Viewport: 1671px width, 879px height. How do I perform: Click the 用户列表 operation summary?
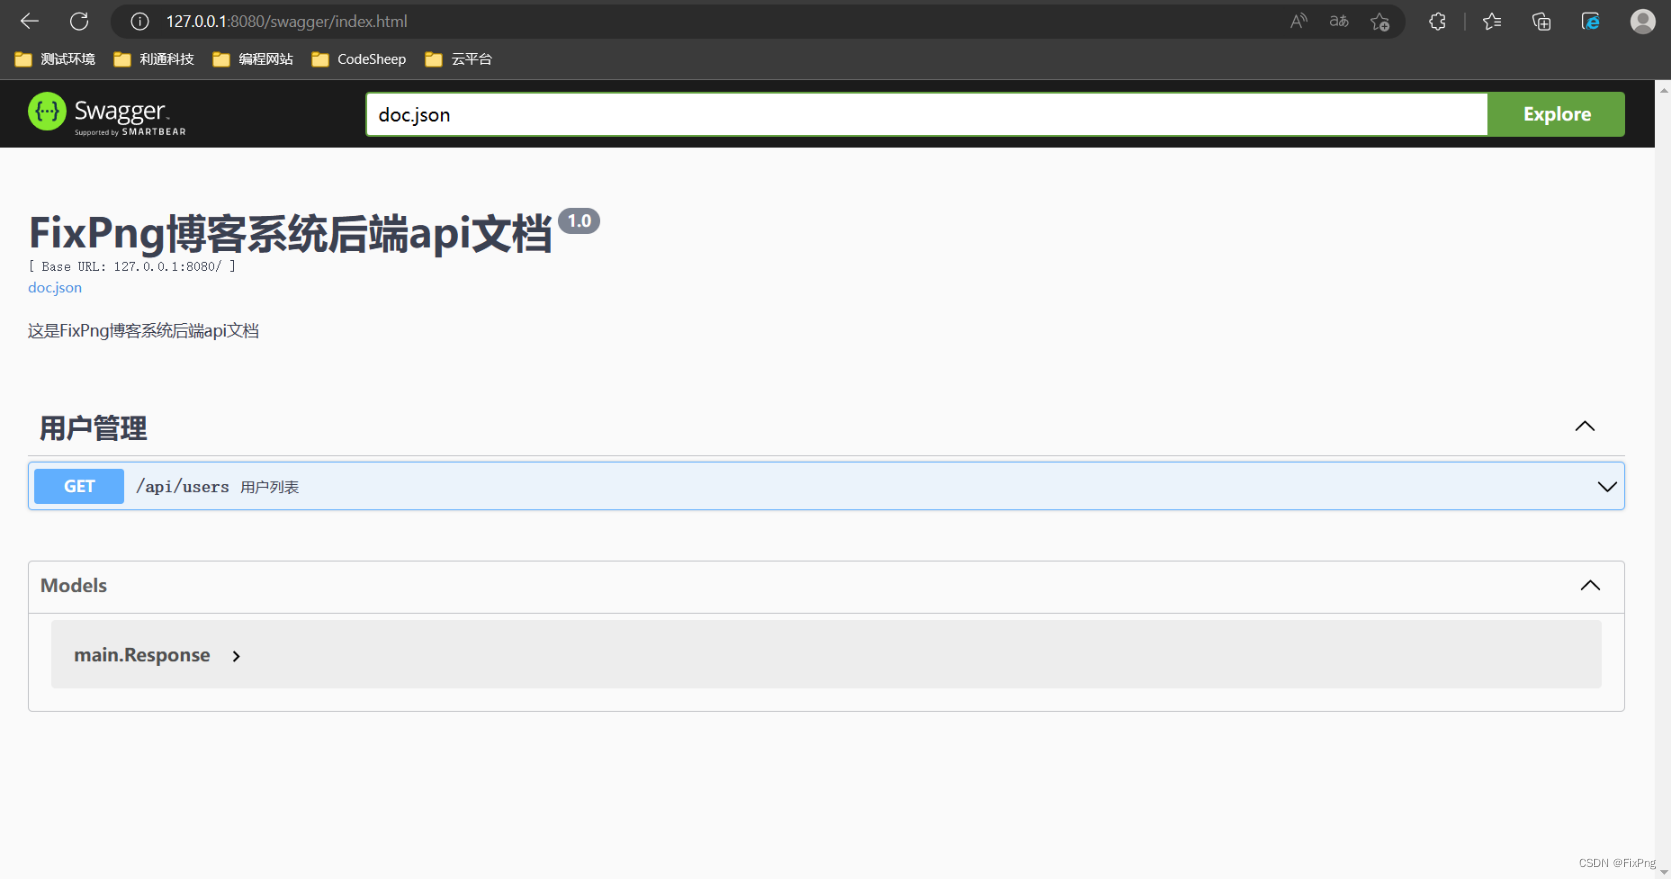click(x=270, y=487)
